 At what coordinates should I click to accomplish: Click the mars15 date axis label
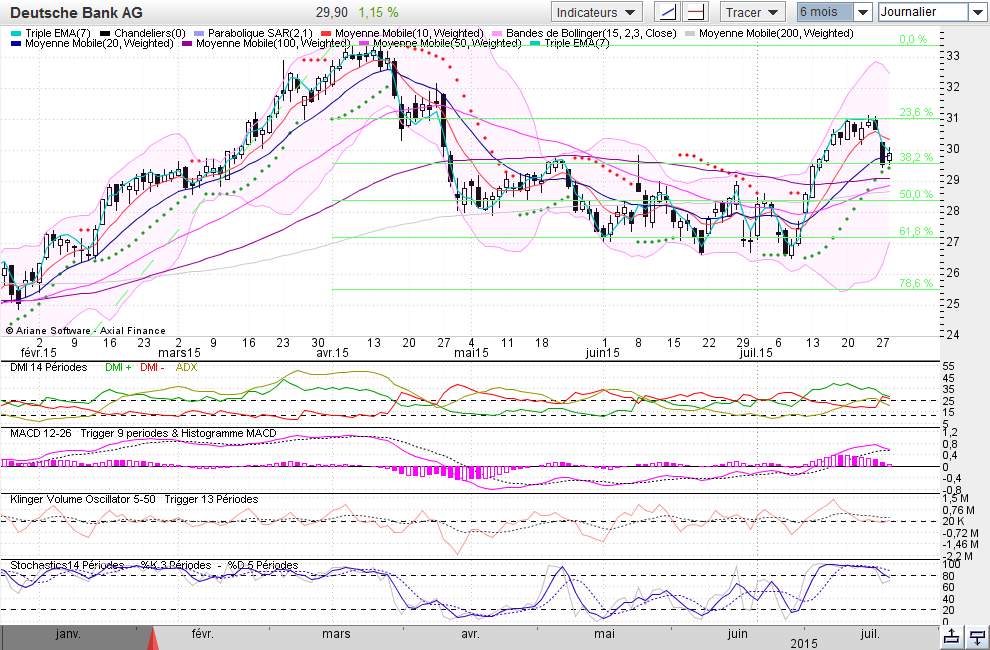click(179, 353)
